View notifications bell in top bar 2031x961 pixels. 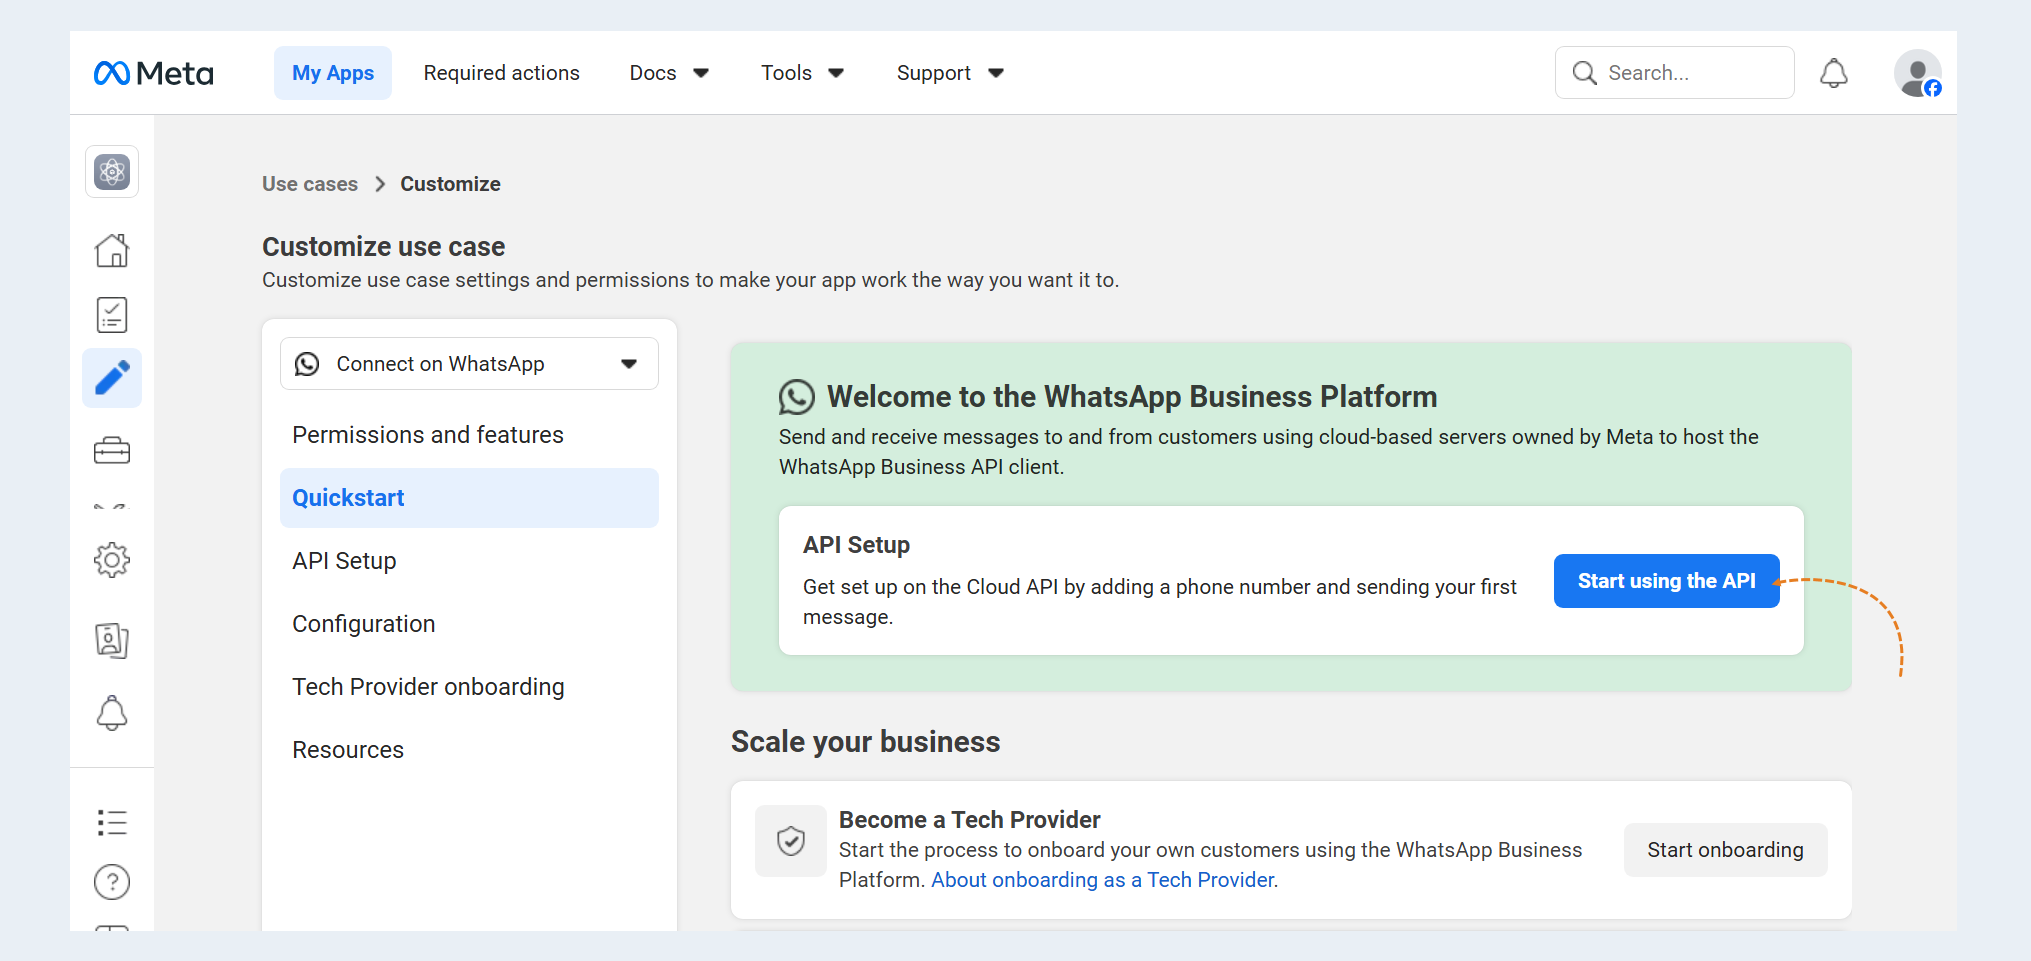1834,73
